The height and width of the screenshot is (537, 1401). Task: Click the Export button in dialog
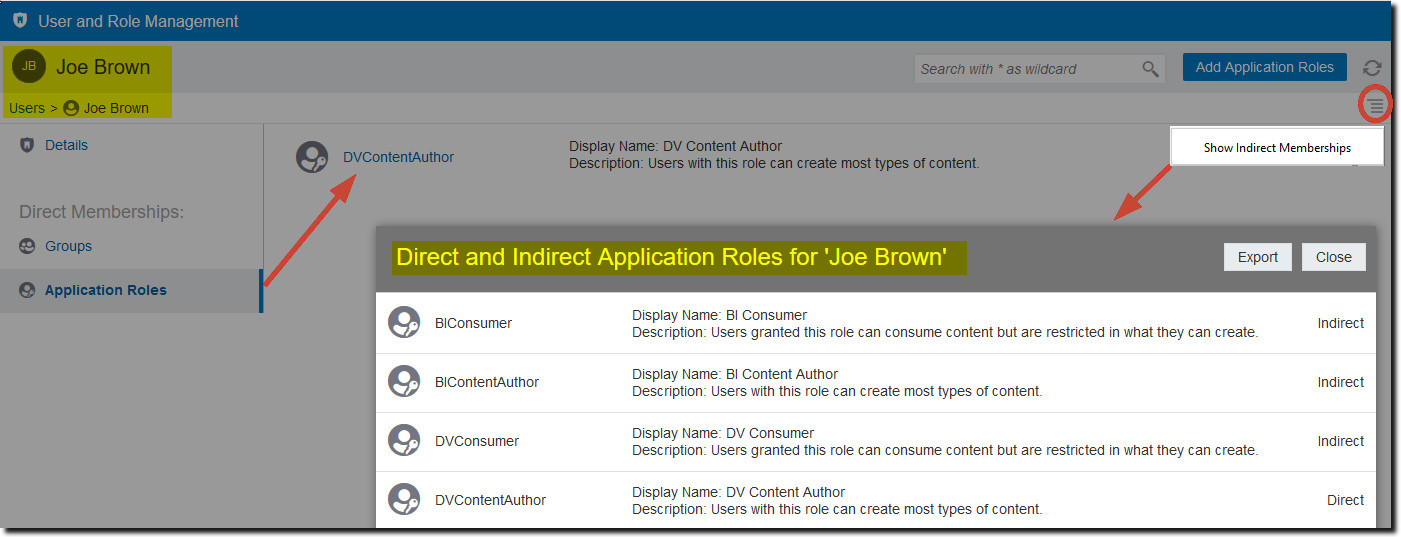pos(1258,257)
